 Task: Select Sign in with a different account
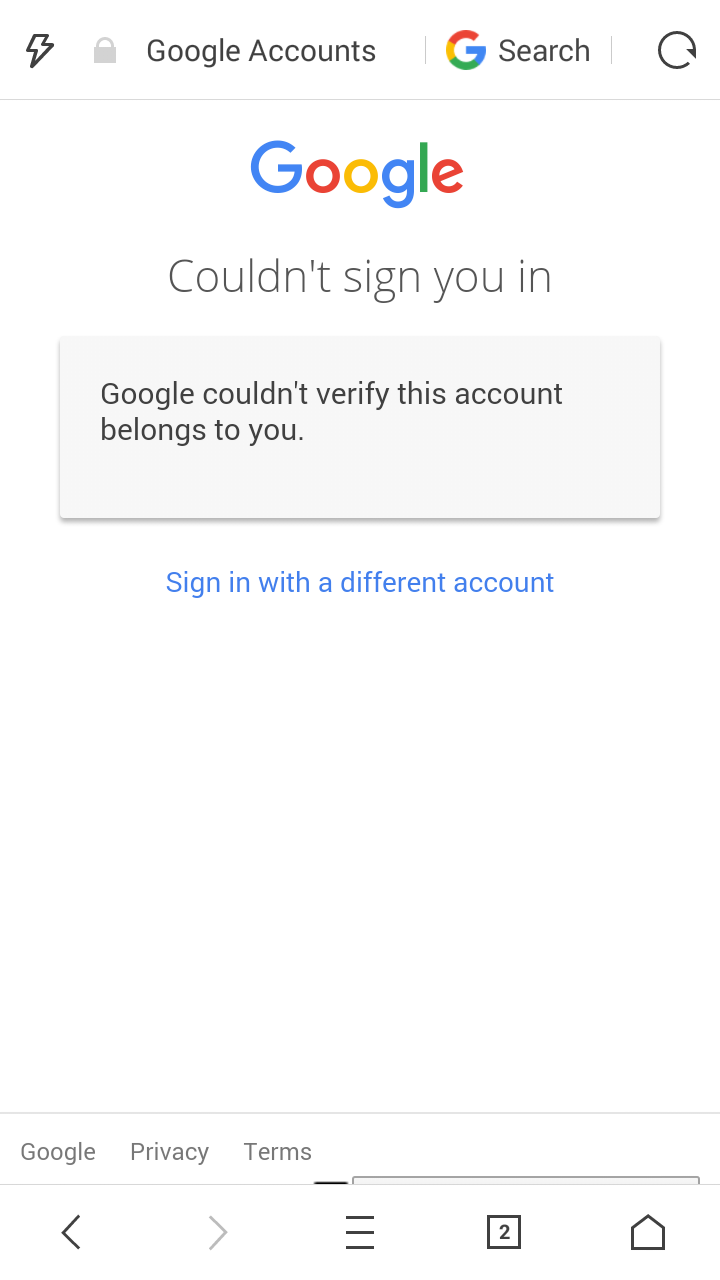359,582
